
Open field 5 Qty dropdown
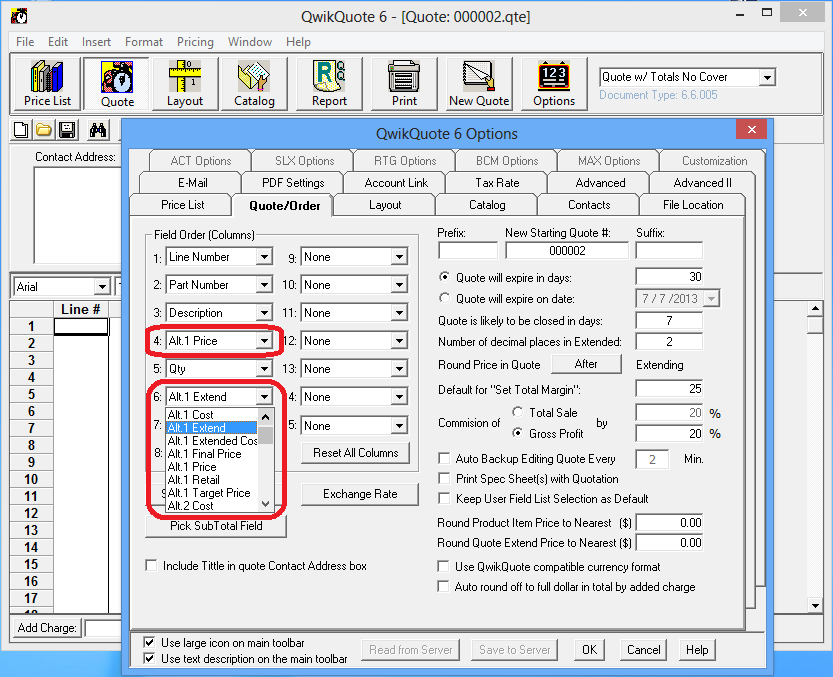tap(264, 369)
